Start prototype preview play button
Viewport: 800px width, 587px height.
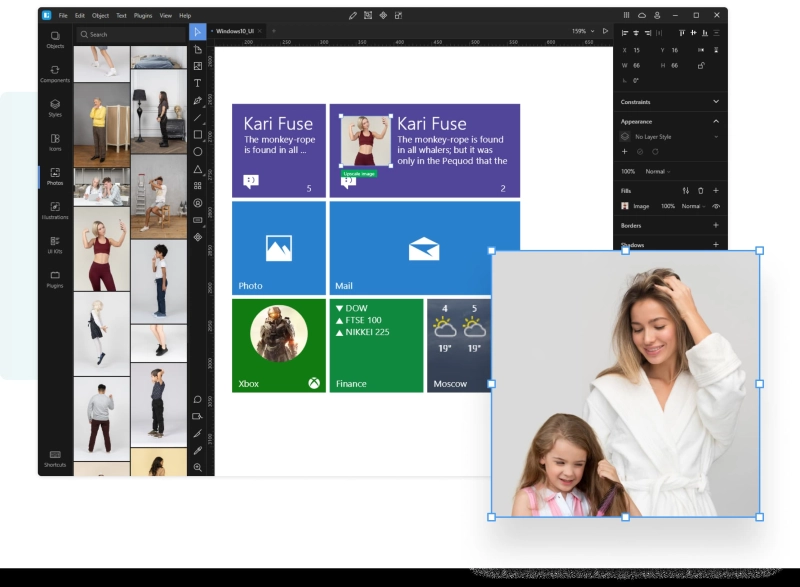click(605, 31)
